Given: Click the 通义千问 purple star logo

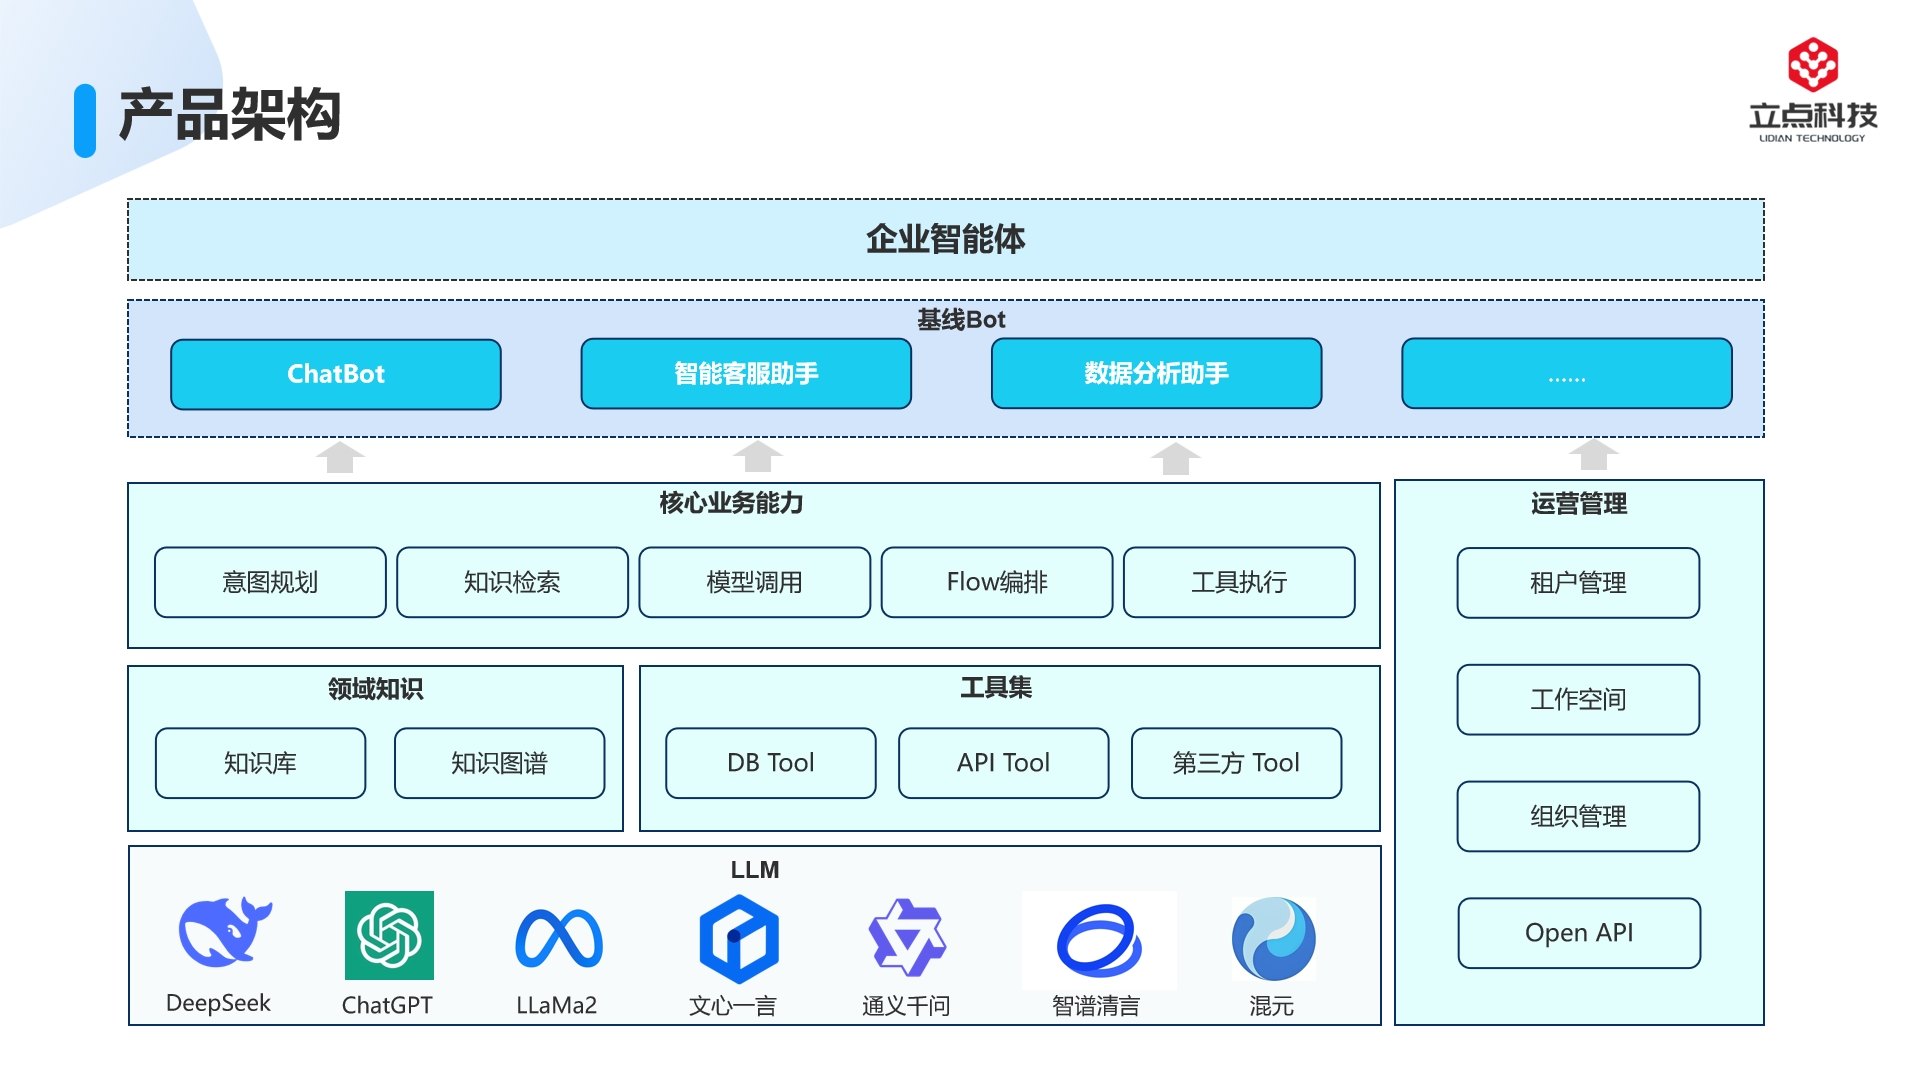Looking at the screenshot, I should 907,937.
